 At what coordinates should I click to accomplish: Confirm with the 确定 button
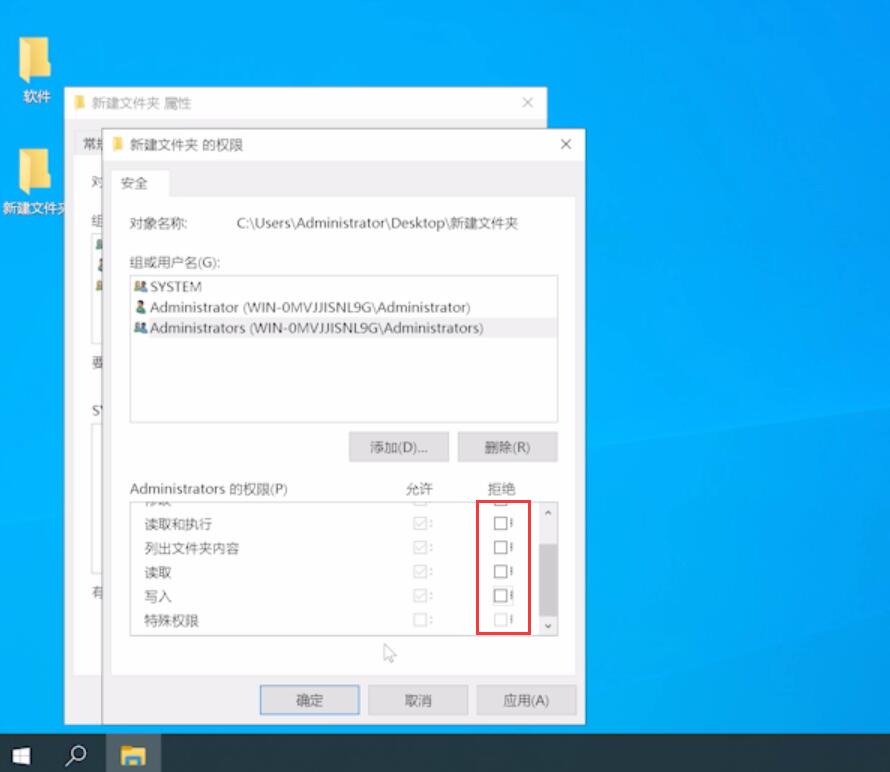[309, 700]
